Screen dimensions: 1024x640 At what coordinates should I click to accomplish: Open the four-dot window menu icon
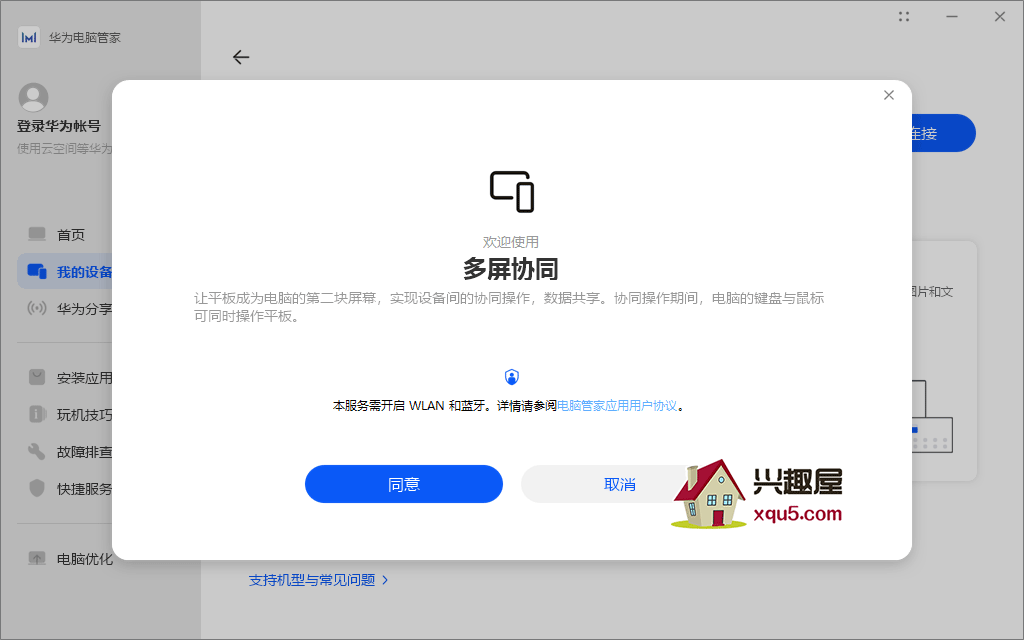coord(904,17)
